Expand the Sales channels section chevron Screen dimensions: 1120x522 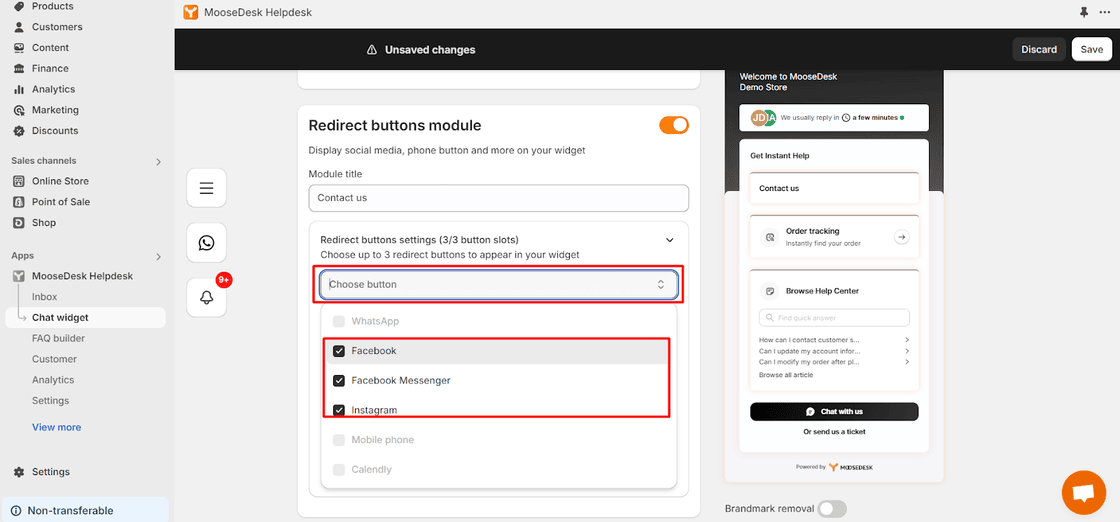(159, 161)
